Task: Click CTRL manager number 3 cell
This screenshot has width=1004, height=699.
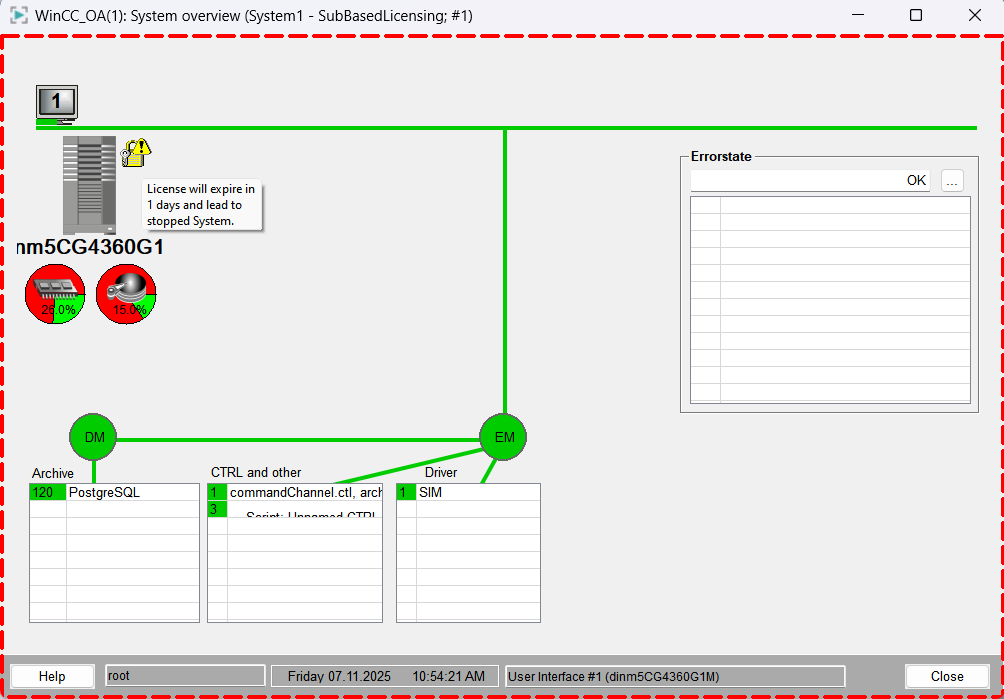Action: coord(217,510)
